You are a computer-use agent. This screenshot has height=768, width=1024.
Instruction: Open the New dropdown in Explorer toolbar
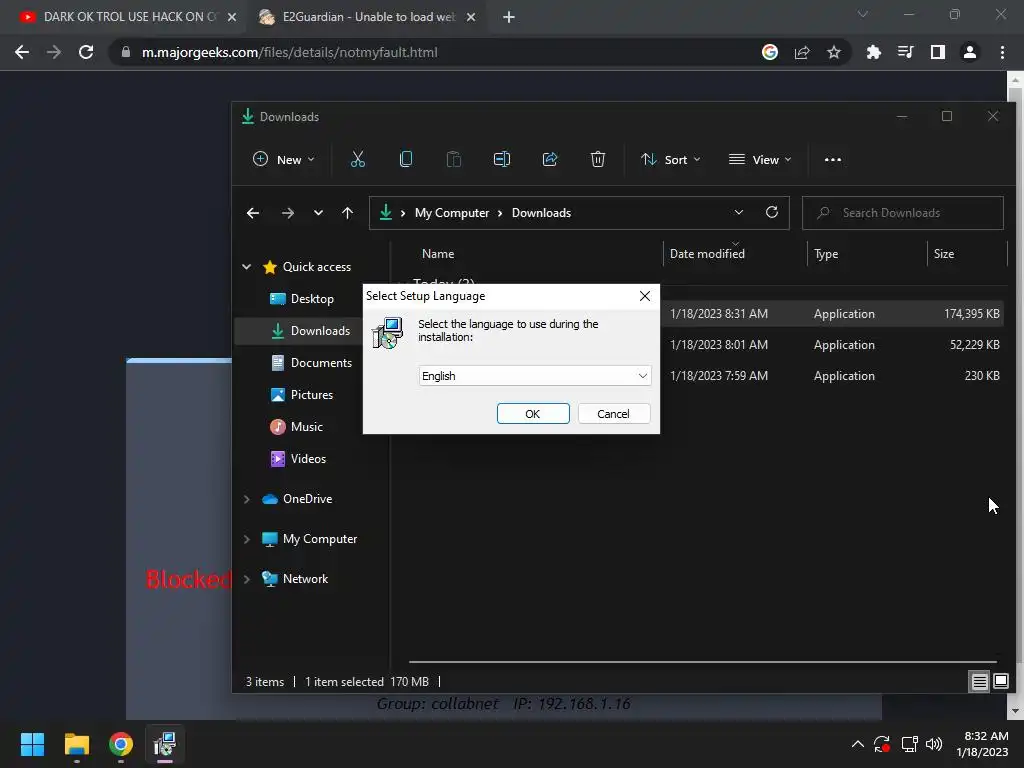click(x=284, y=159)
